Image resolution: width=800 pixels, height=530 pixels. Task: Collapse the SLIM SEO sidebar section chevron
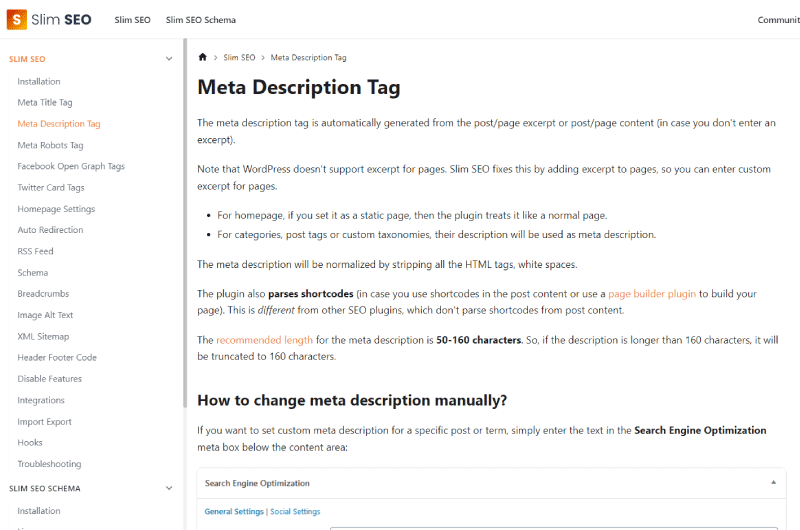pyautogui.click(x=169, y=59)
